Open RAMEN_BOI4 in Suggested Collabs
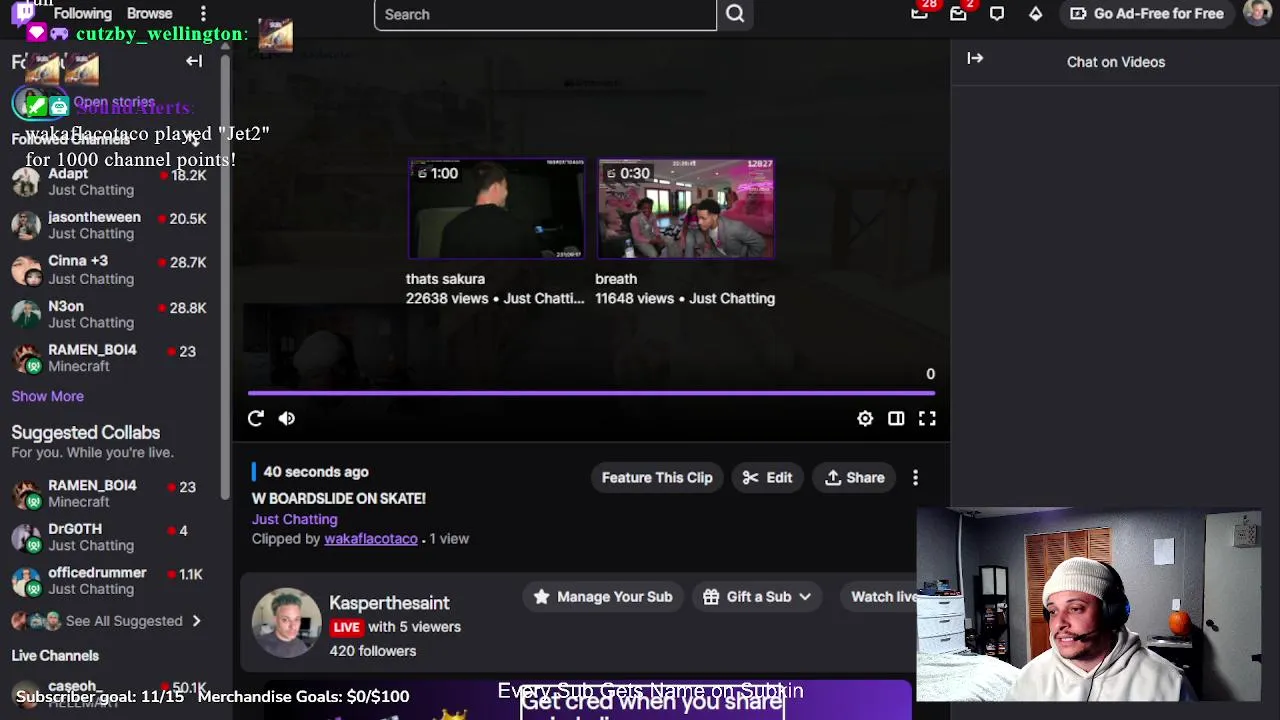This screenshot has height=720, width=1280. click(x=110, y=493)
